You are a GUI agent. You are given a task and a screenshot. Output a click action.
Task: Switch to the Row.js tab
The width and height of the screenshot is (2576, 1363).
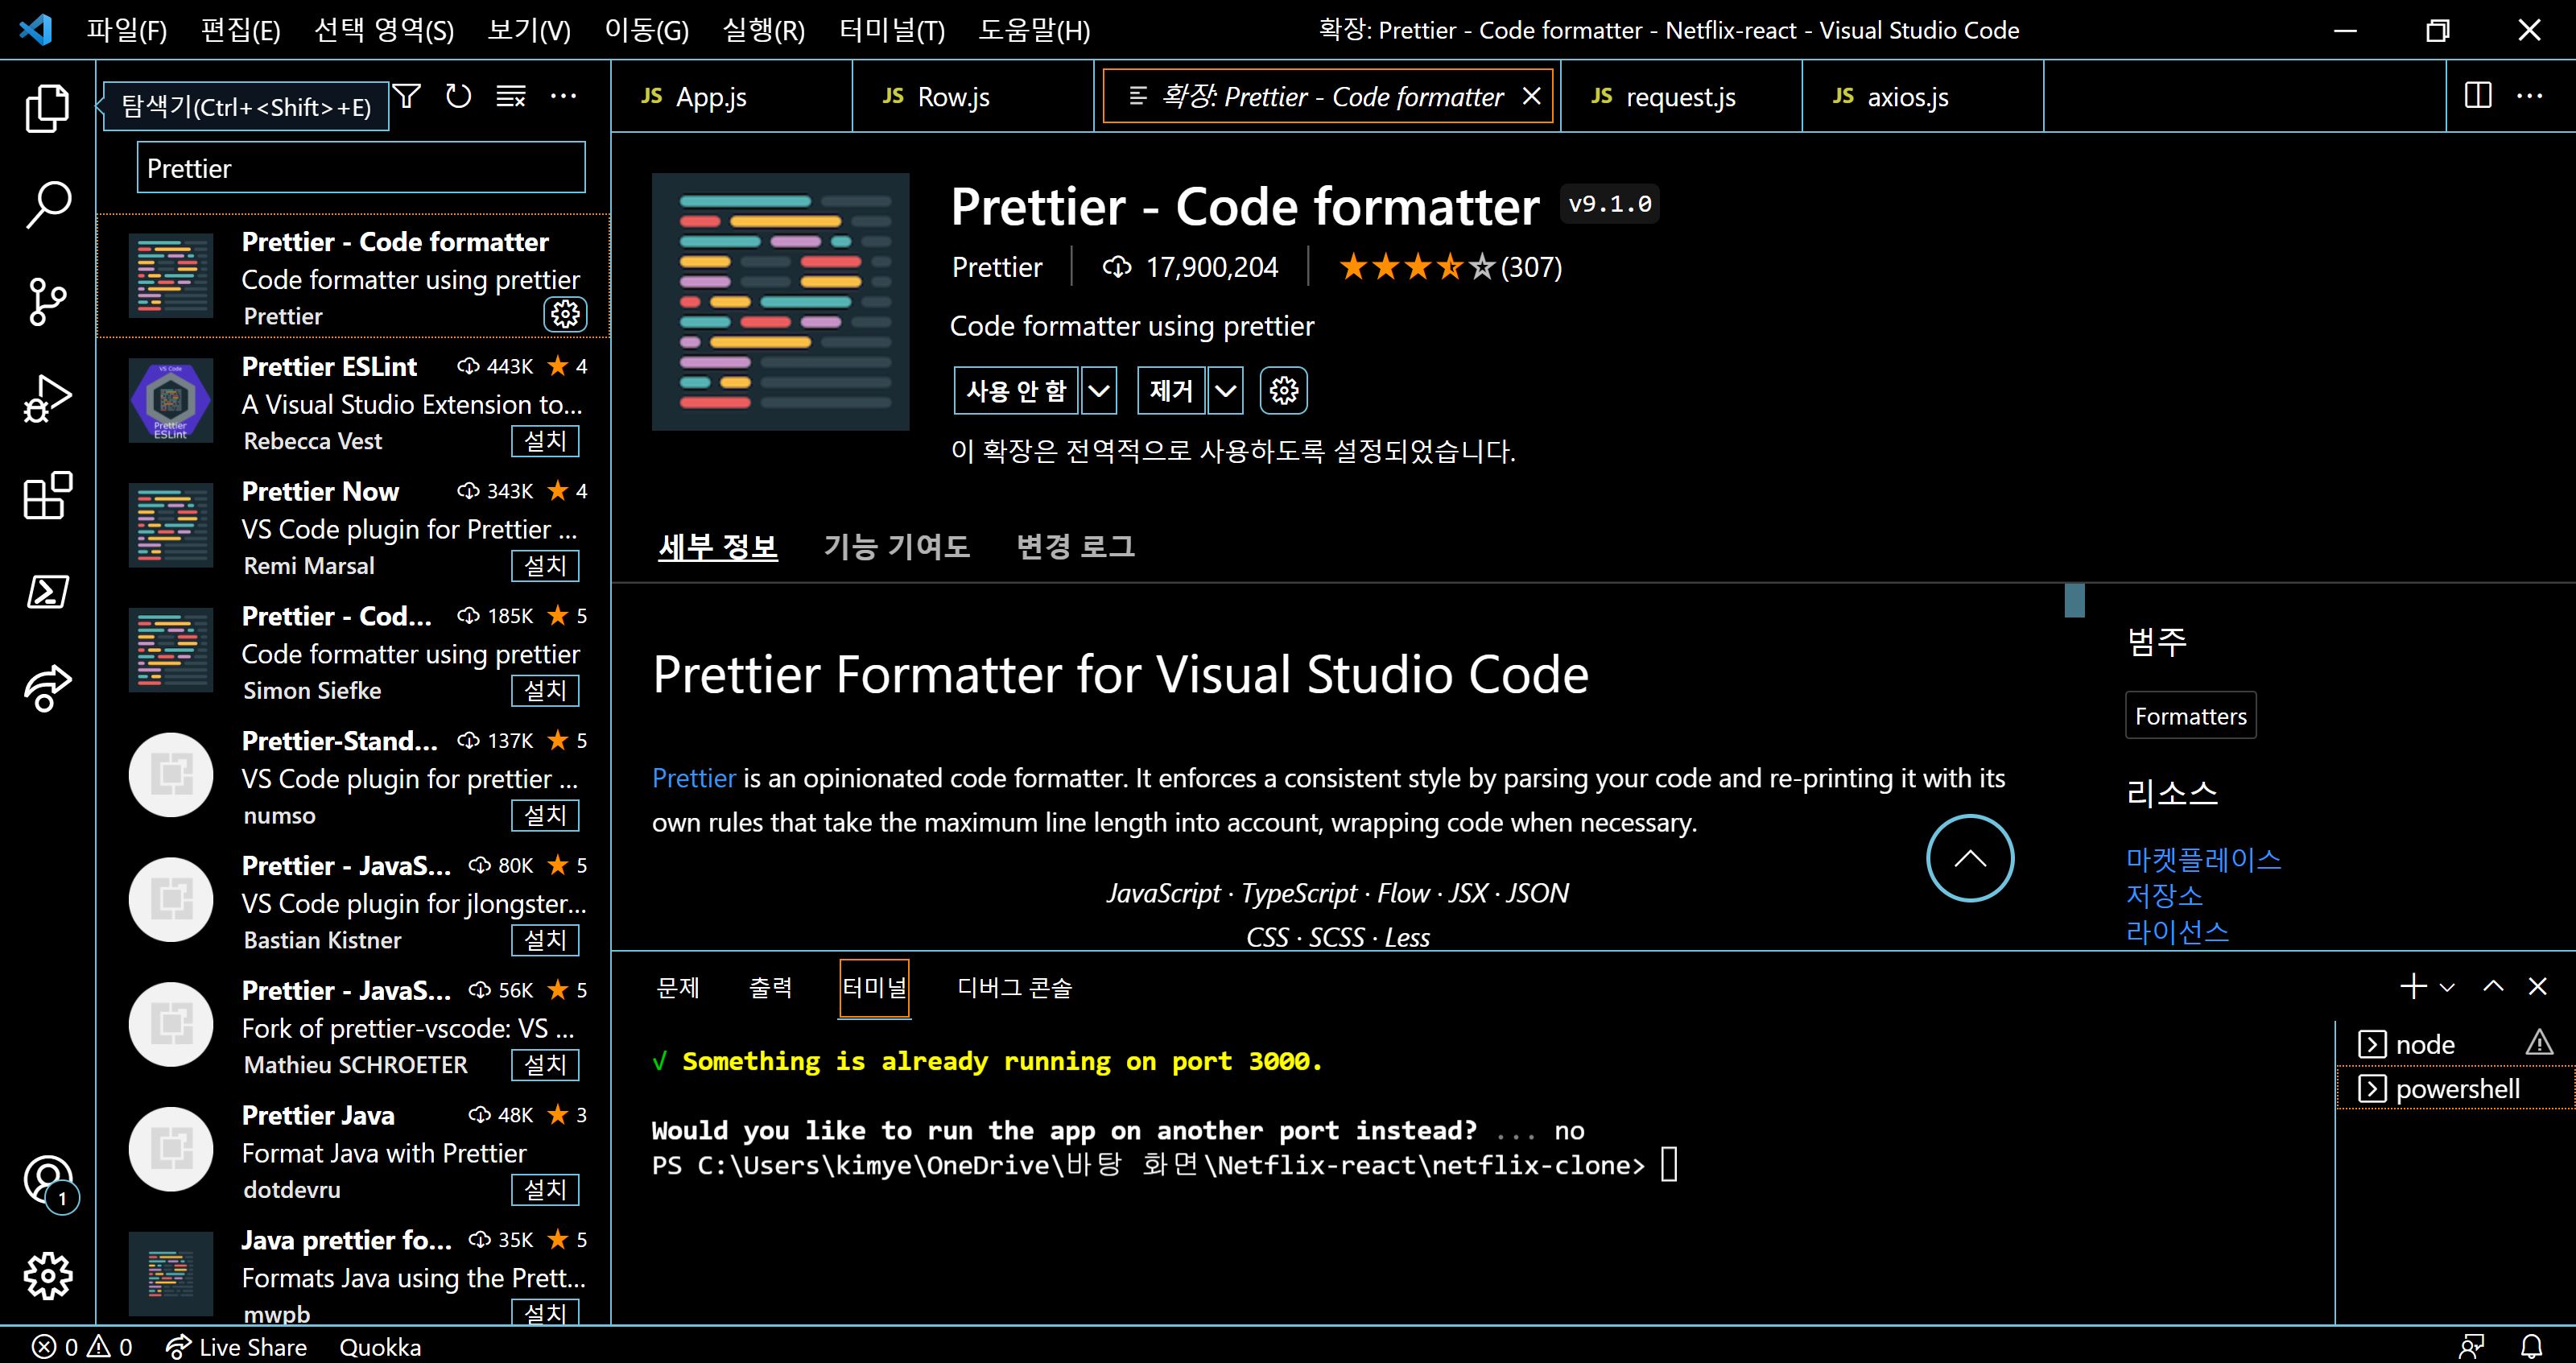click(x=973, y=96)
